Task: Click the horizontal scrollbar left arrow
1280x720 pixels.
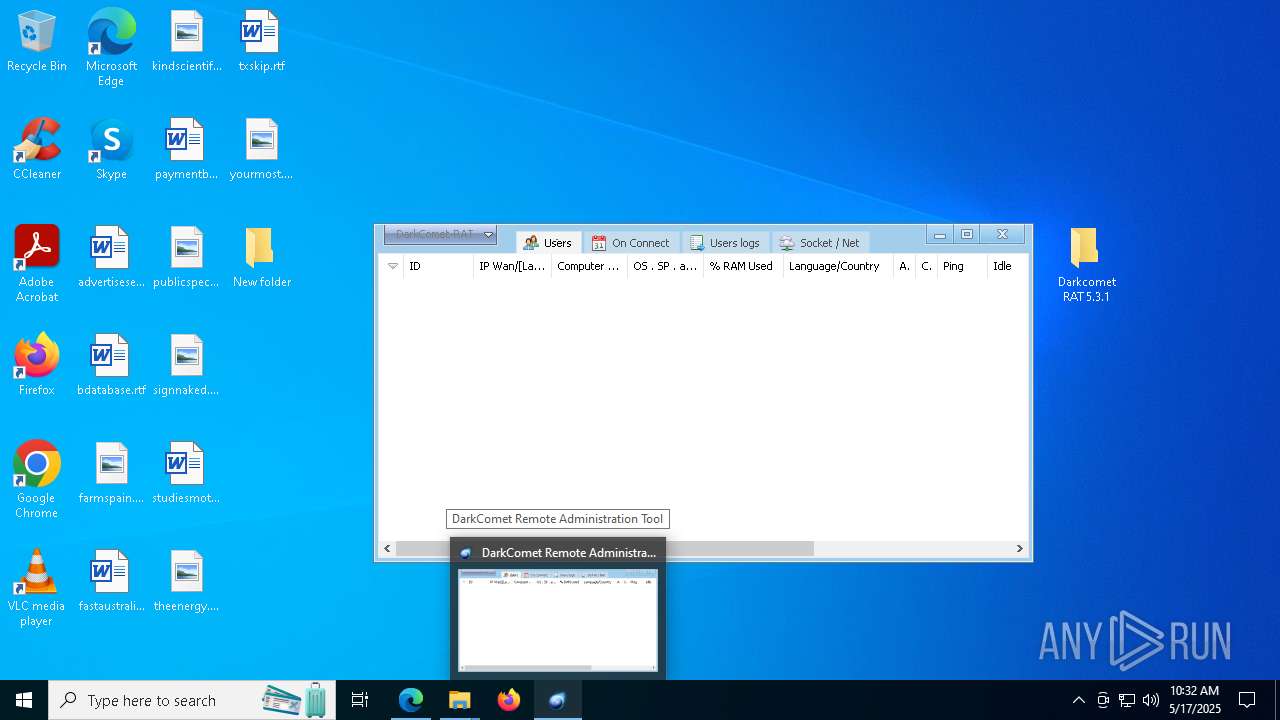Action: (x=388, y=548)
